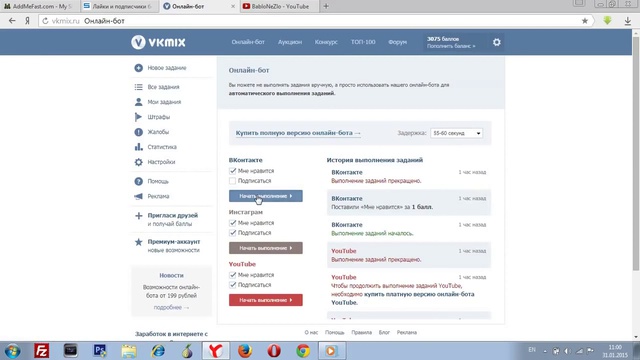Open the Windows Start menu
640x360 pixels.
[12, 351]
